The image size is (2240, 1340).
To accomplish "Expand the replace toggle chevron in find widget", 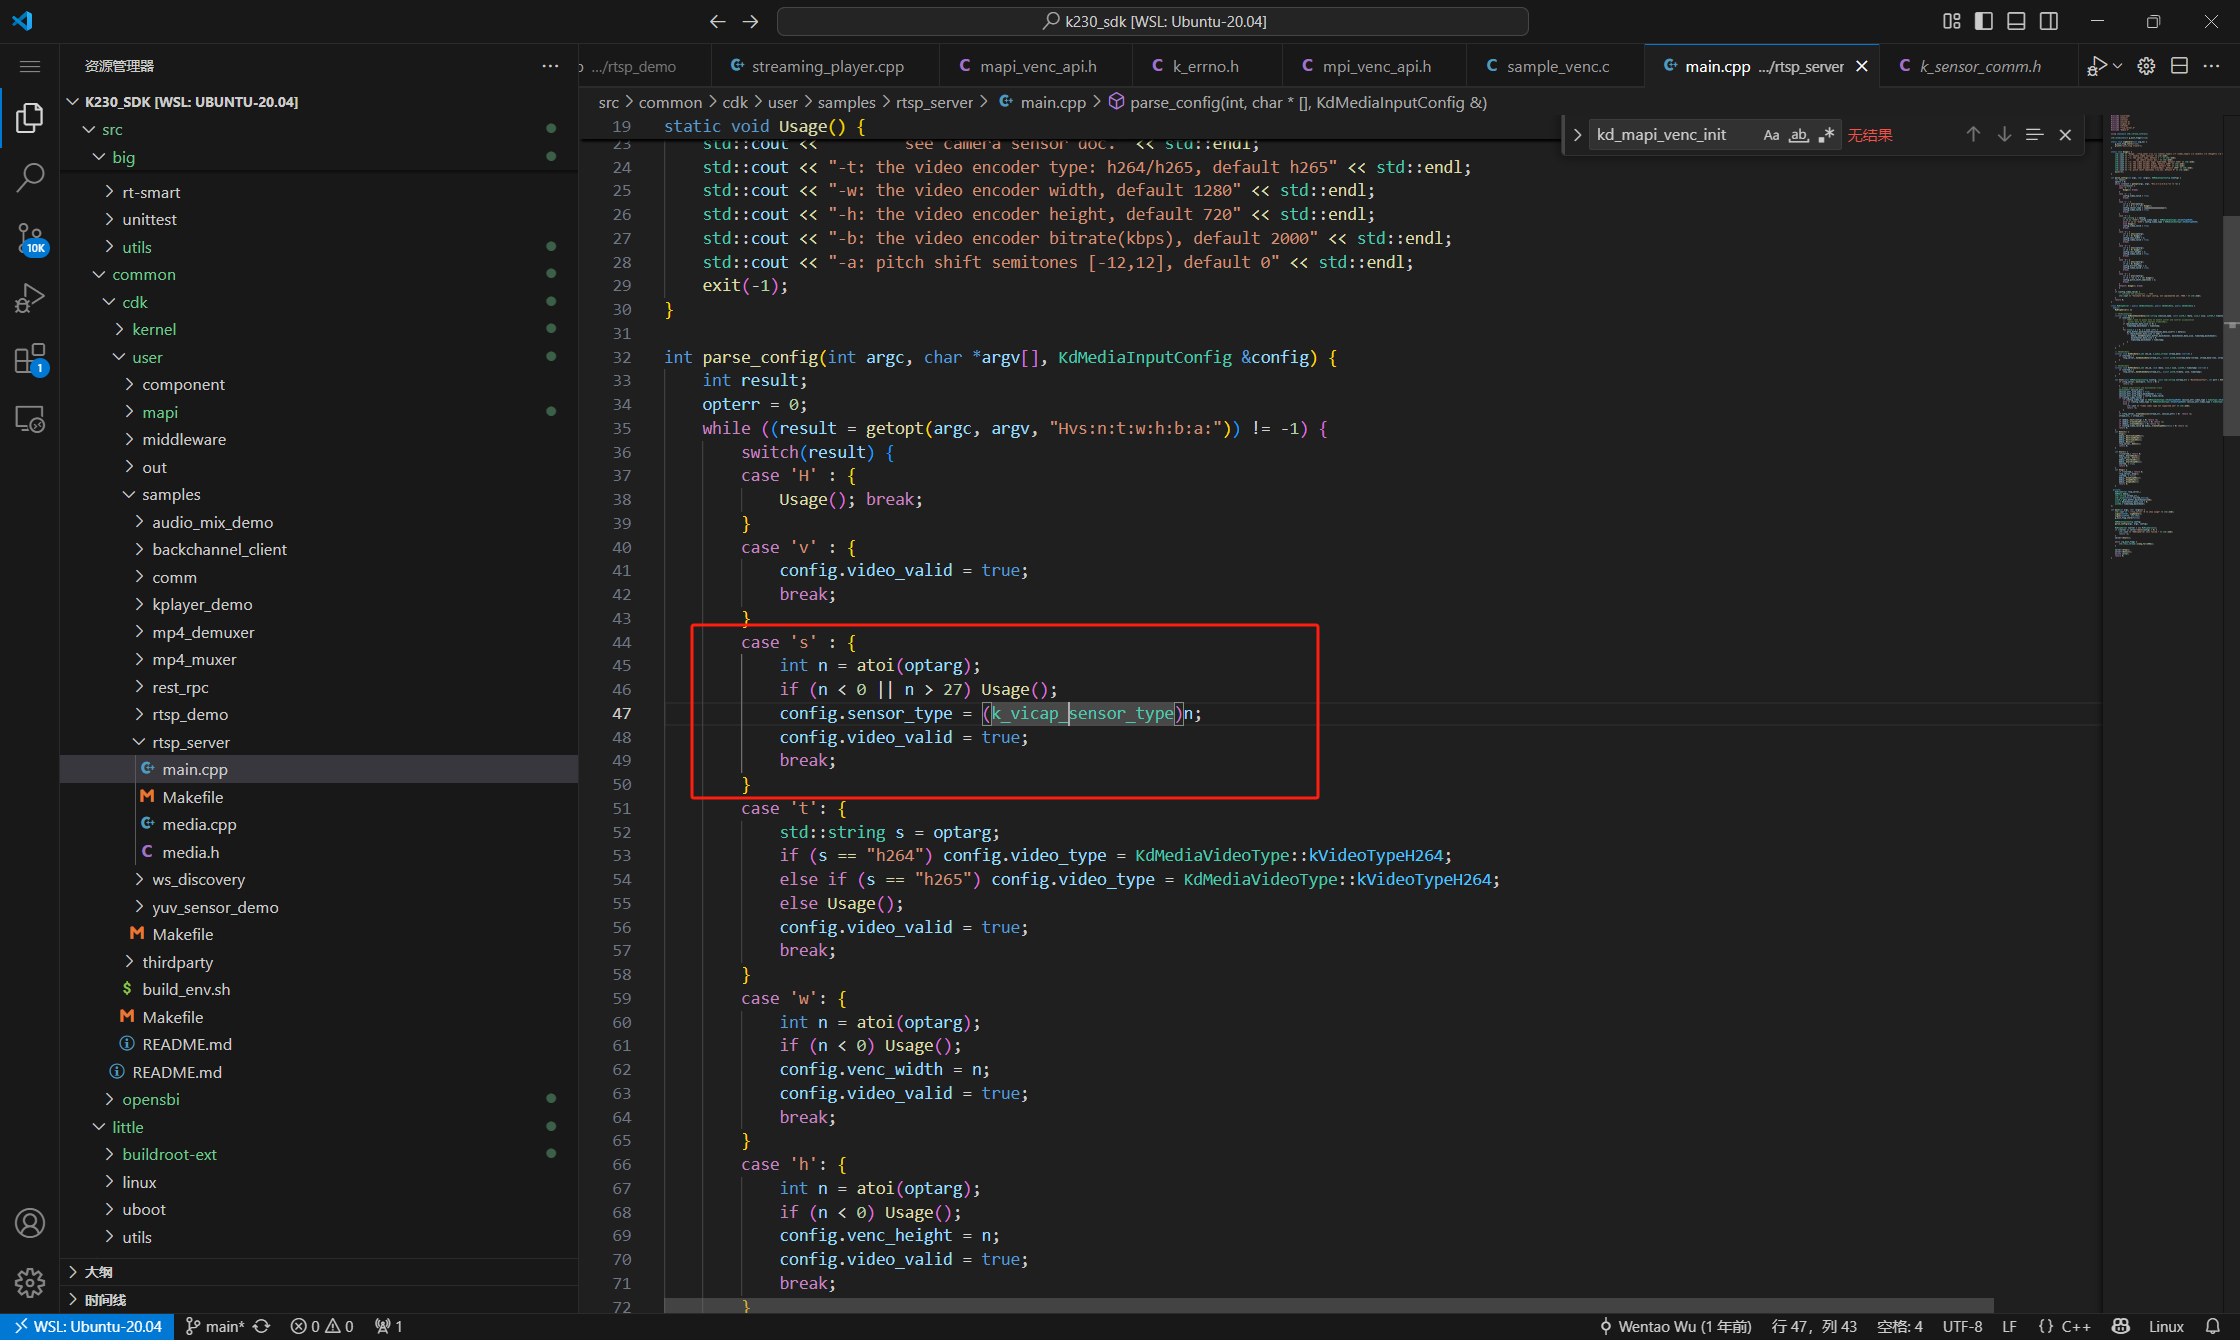I will [1577, 135].
